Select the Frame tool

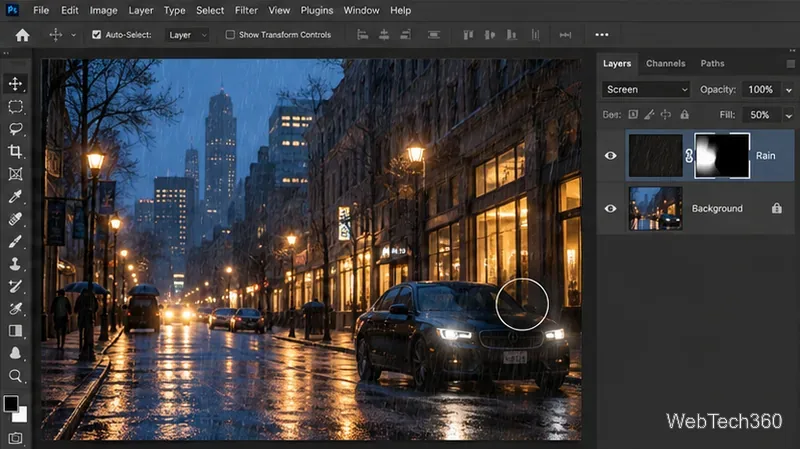[x=15, y=173]
